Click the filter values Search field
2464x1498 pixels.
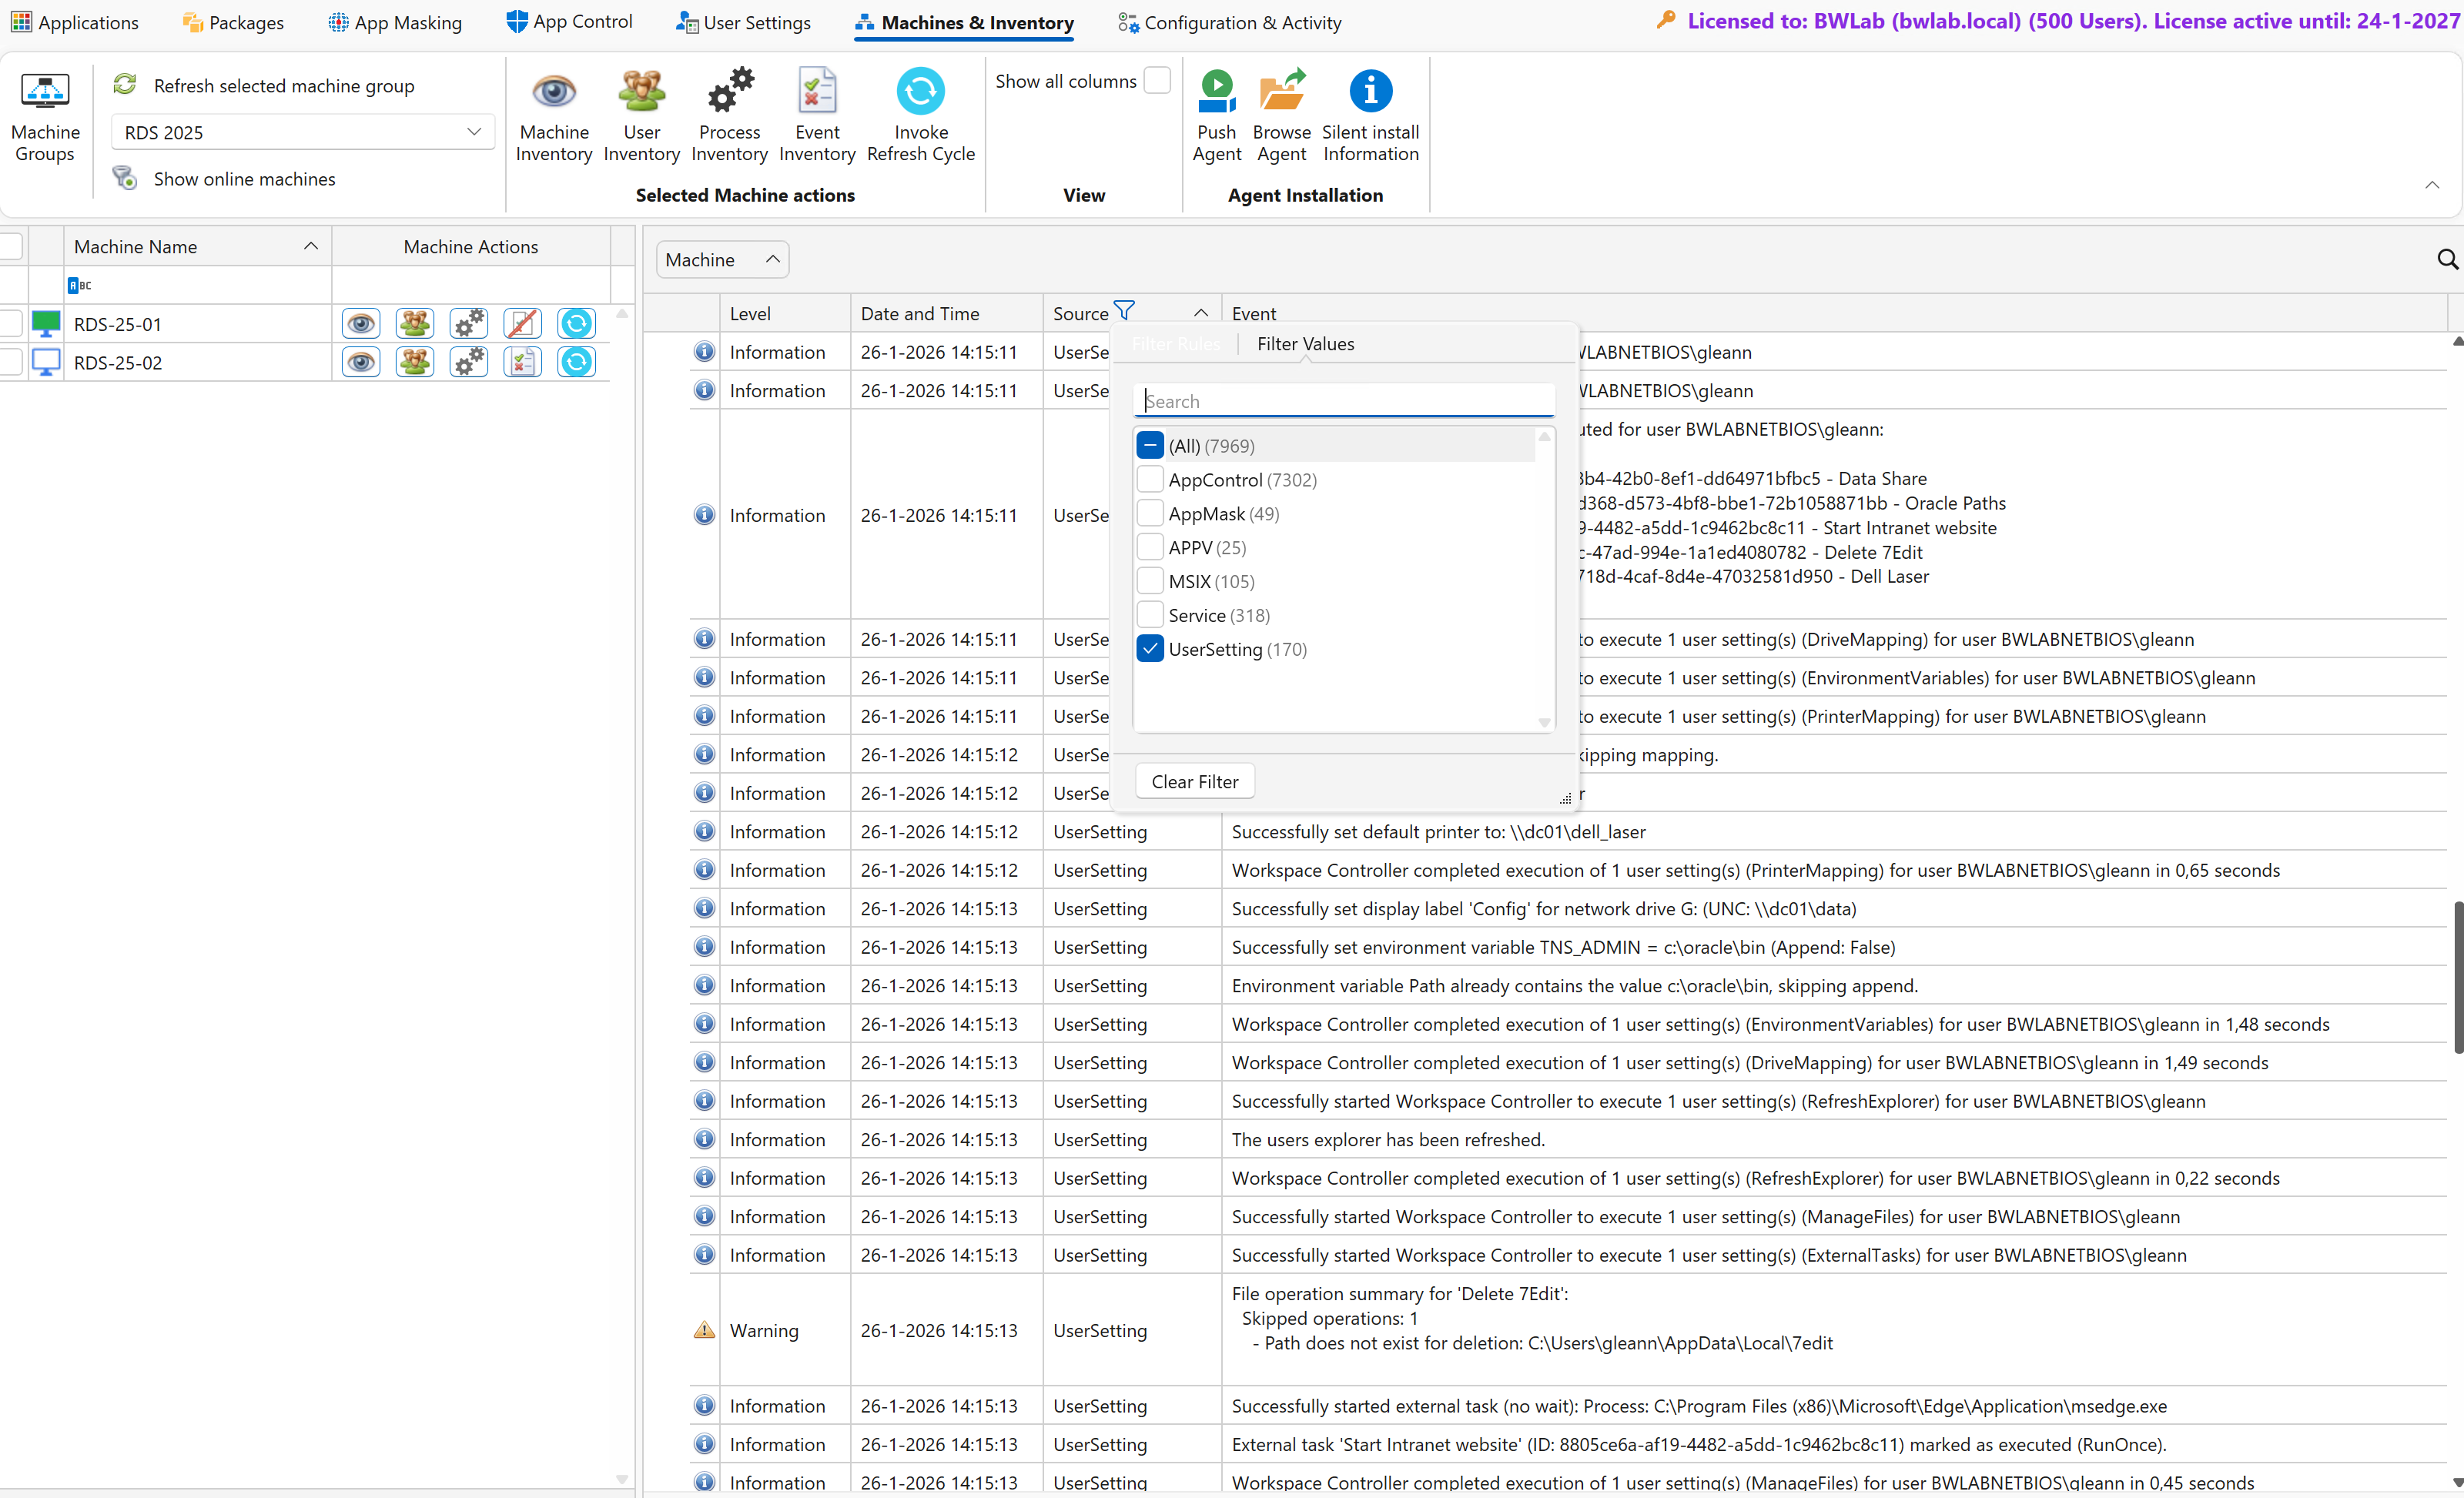tap(1343, 401)
